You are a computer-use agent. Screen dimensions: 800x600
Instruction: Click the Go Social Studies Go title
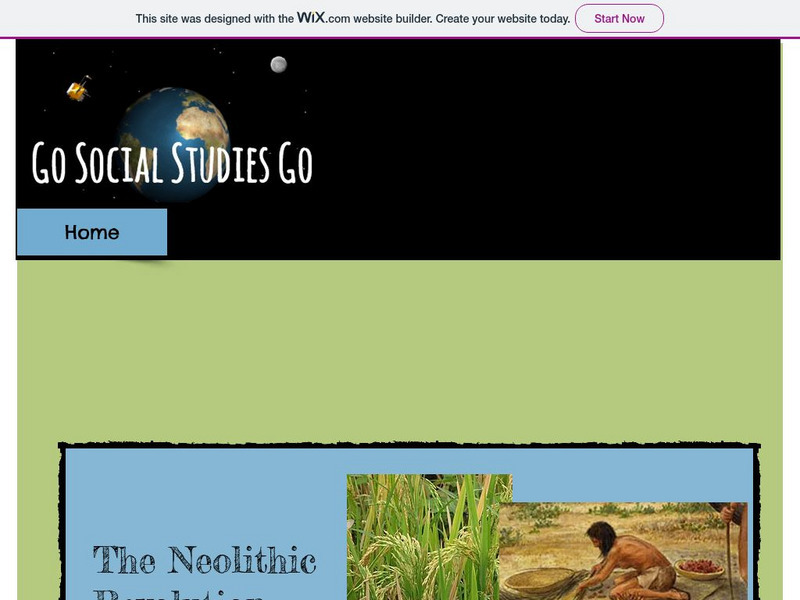[x=172, y=163]
